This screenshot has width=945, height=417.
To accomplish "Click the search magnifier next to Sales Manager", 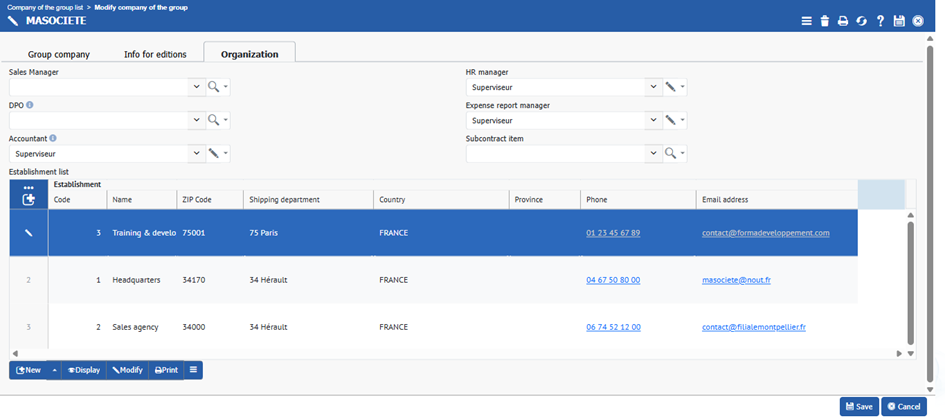I will point(213,87).
